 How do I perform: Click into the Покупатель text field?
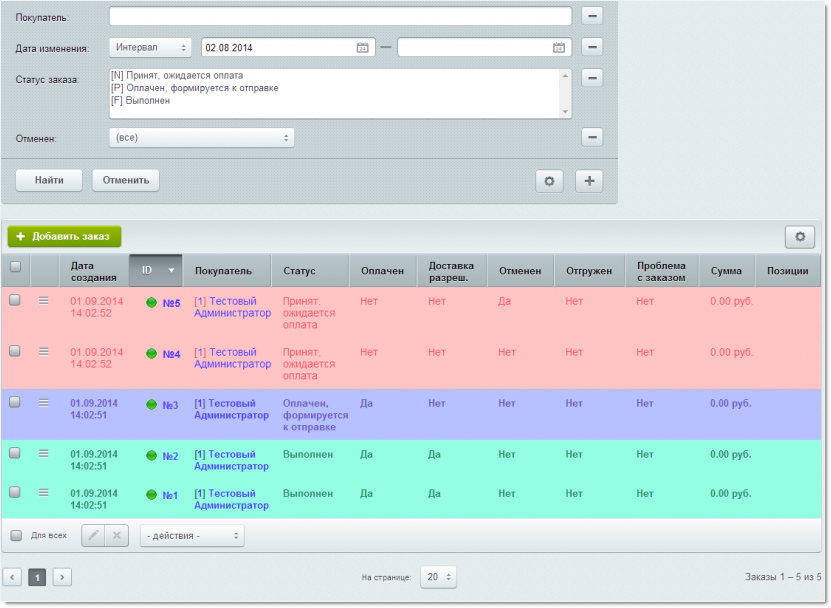[340, 16]
